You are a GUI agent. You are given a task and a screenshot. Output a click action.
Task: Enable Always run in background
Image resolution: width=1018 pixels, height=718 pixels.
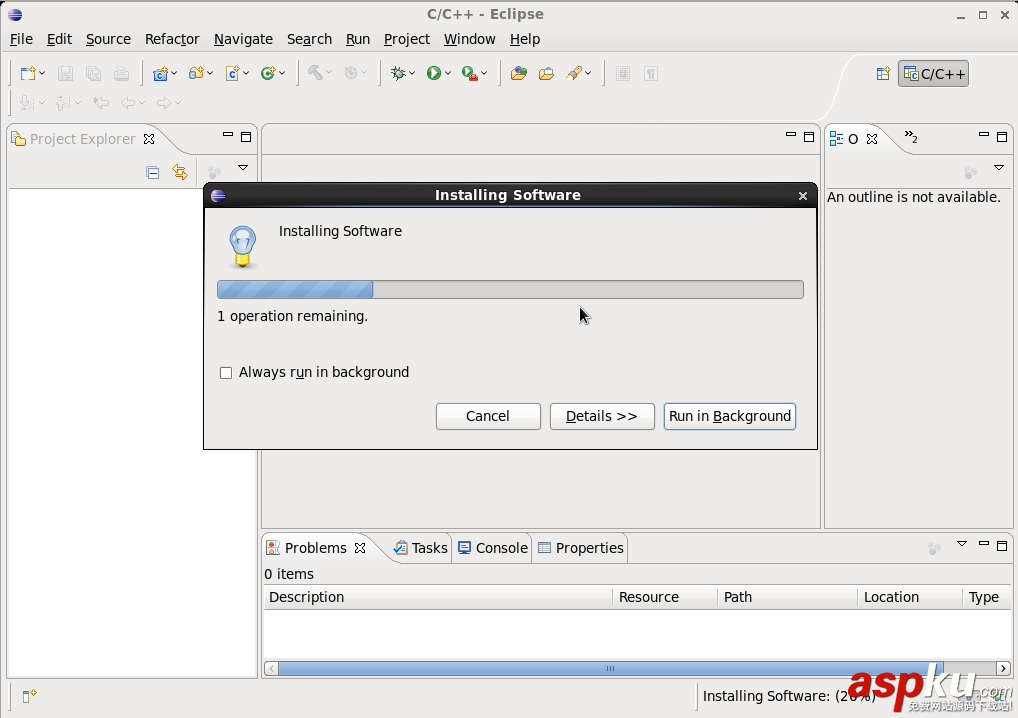coord(226,372)
